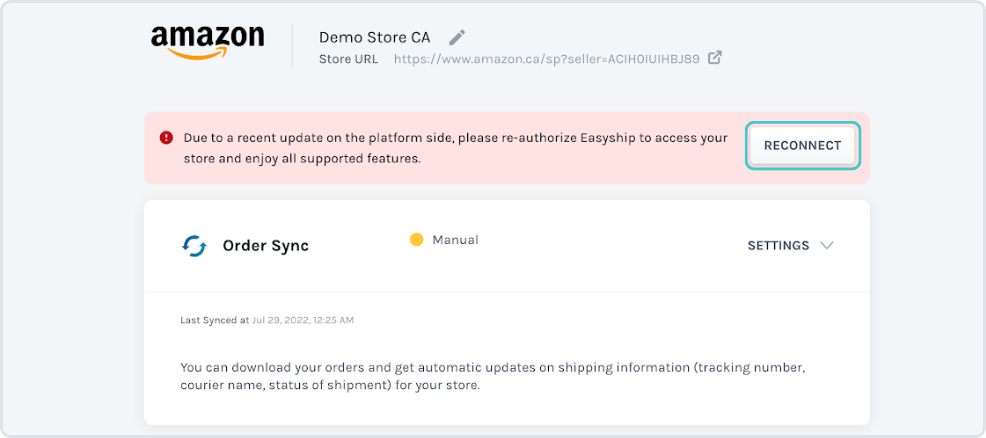
Task: Click the red error alert icon
Action: coord(166,138)
